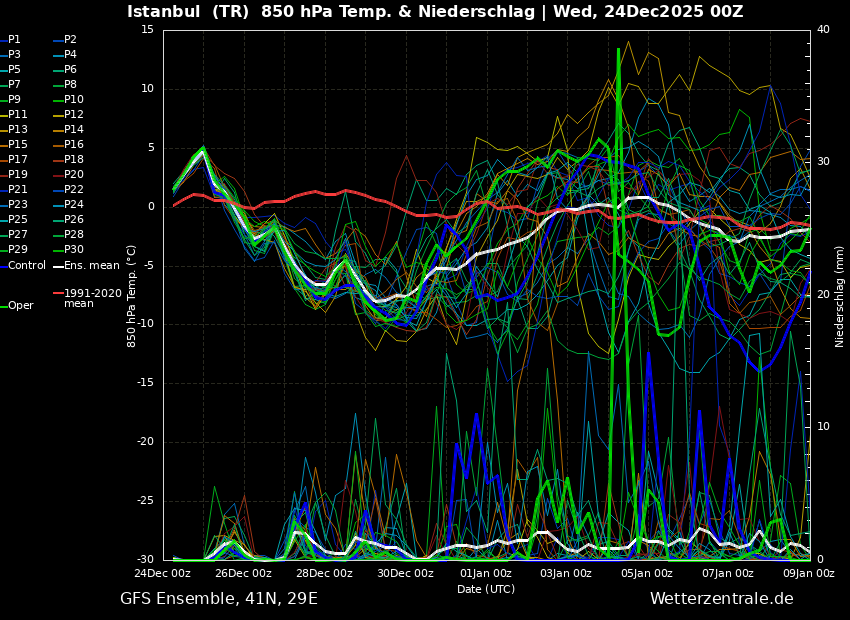Click the 40 precipitation tick label
The image size is (850, 620).
click(823, 30)
